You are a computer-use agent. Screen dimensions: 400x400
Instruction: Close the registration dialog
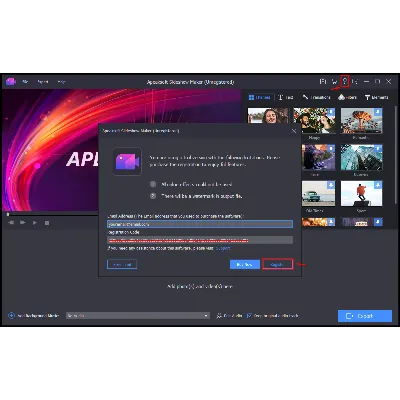(x=294, y=131)
